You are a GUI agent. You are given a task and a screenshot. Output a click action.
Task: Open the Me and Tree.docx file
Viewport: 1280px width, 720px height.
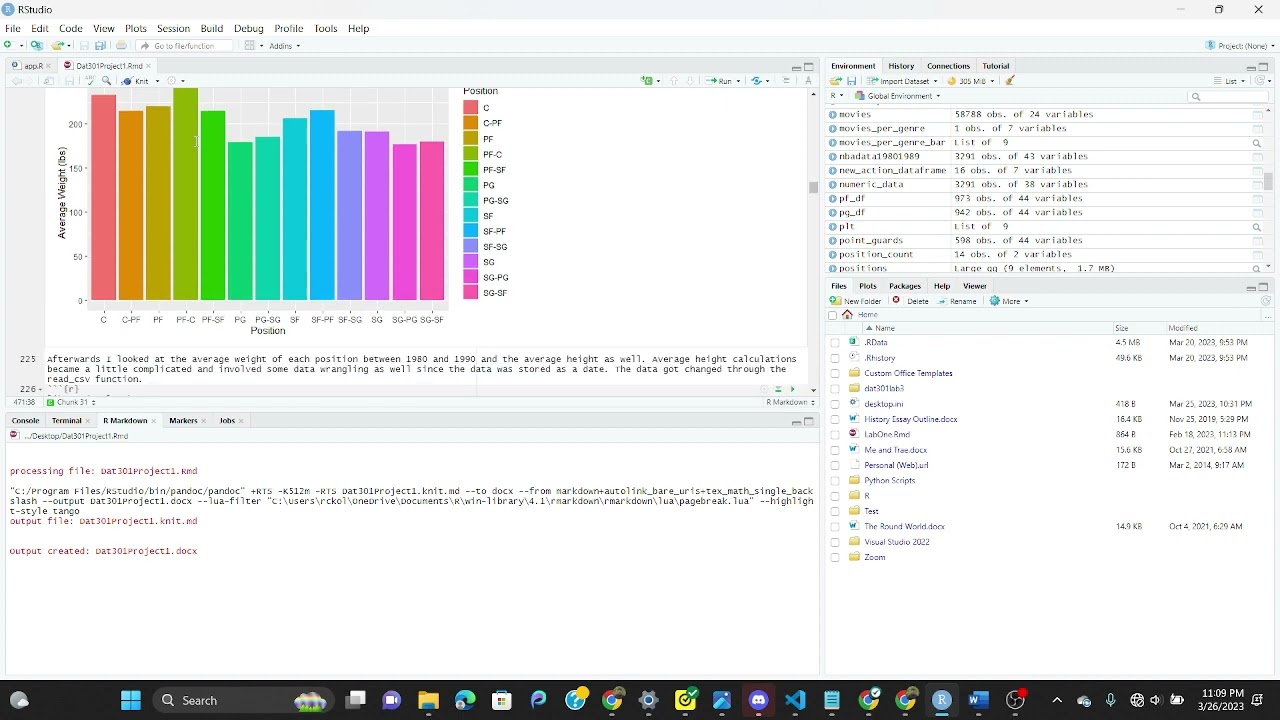point(896,450)
